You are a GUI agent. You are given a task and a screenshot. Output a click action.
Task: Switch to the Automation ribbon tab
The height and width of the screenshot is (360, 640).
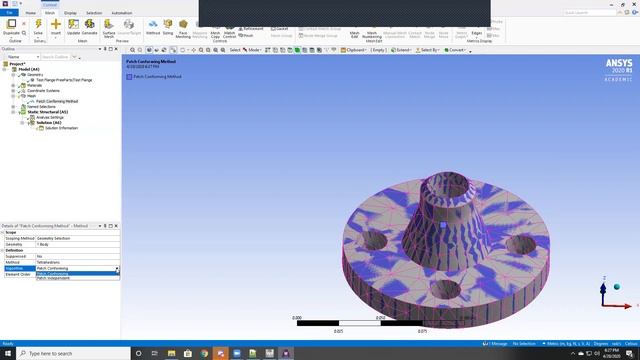[122, 13]
